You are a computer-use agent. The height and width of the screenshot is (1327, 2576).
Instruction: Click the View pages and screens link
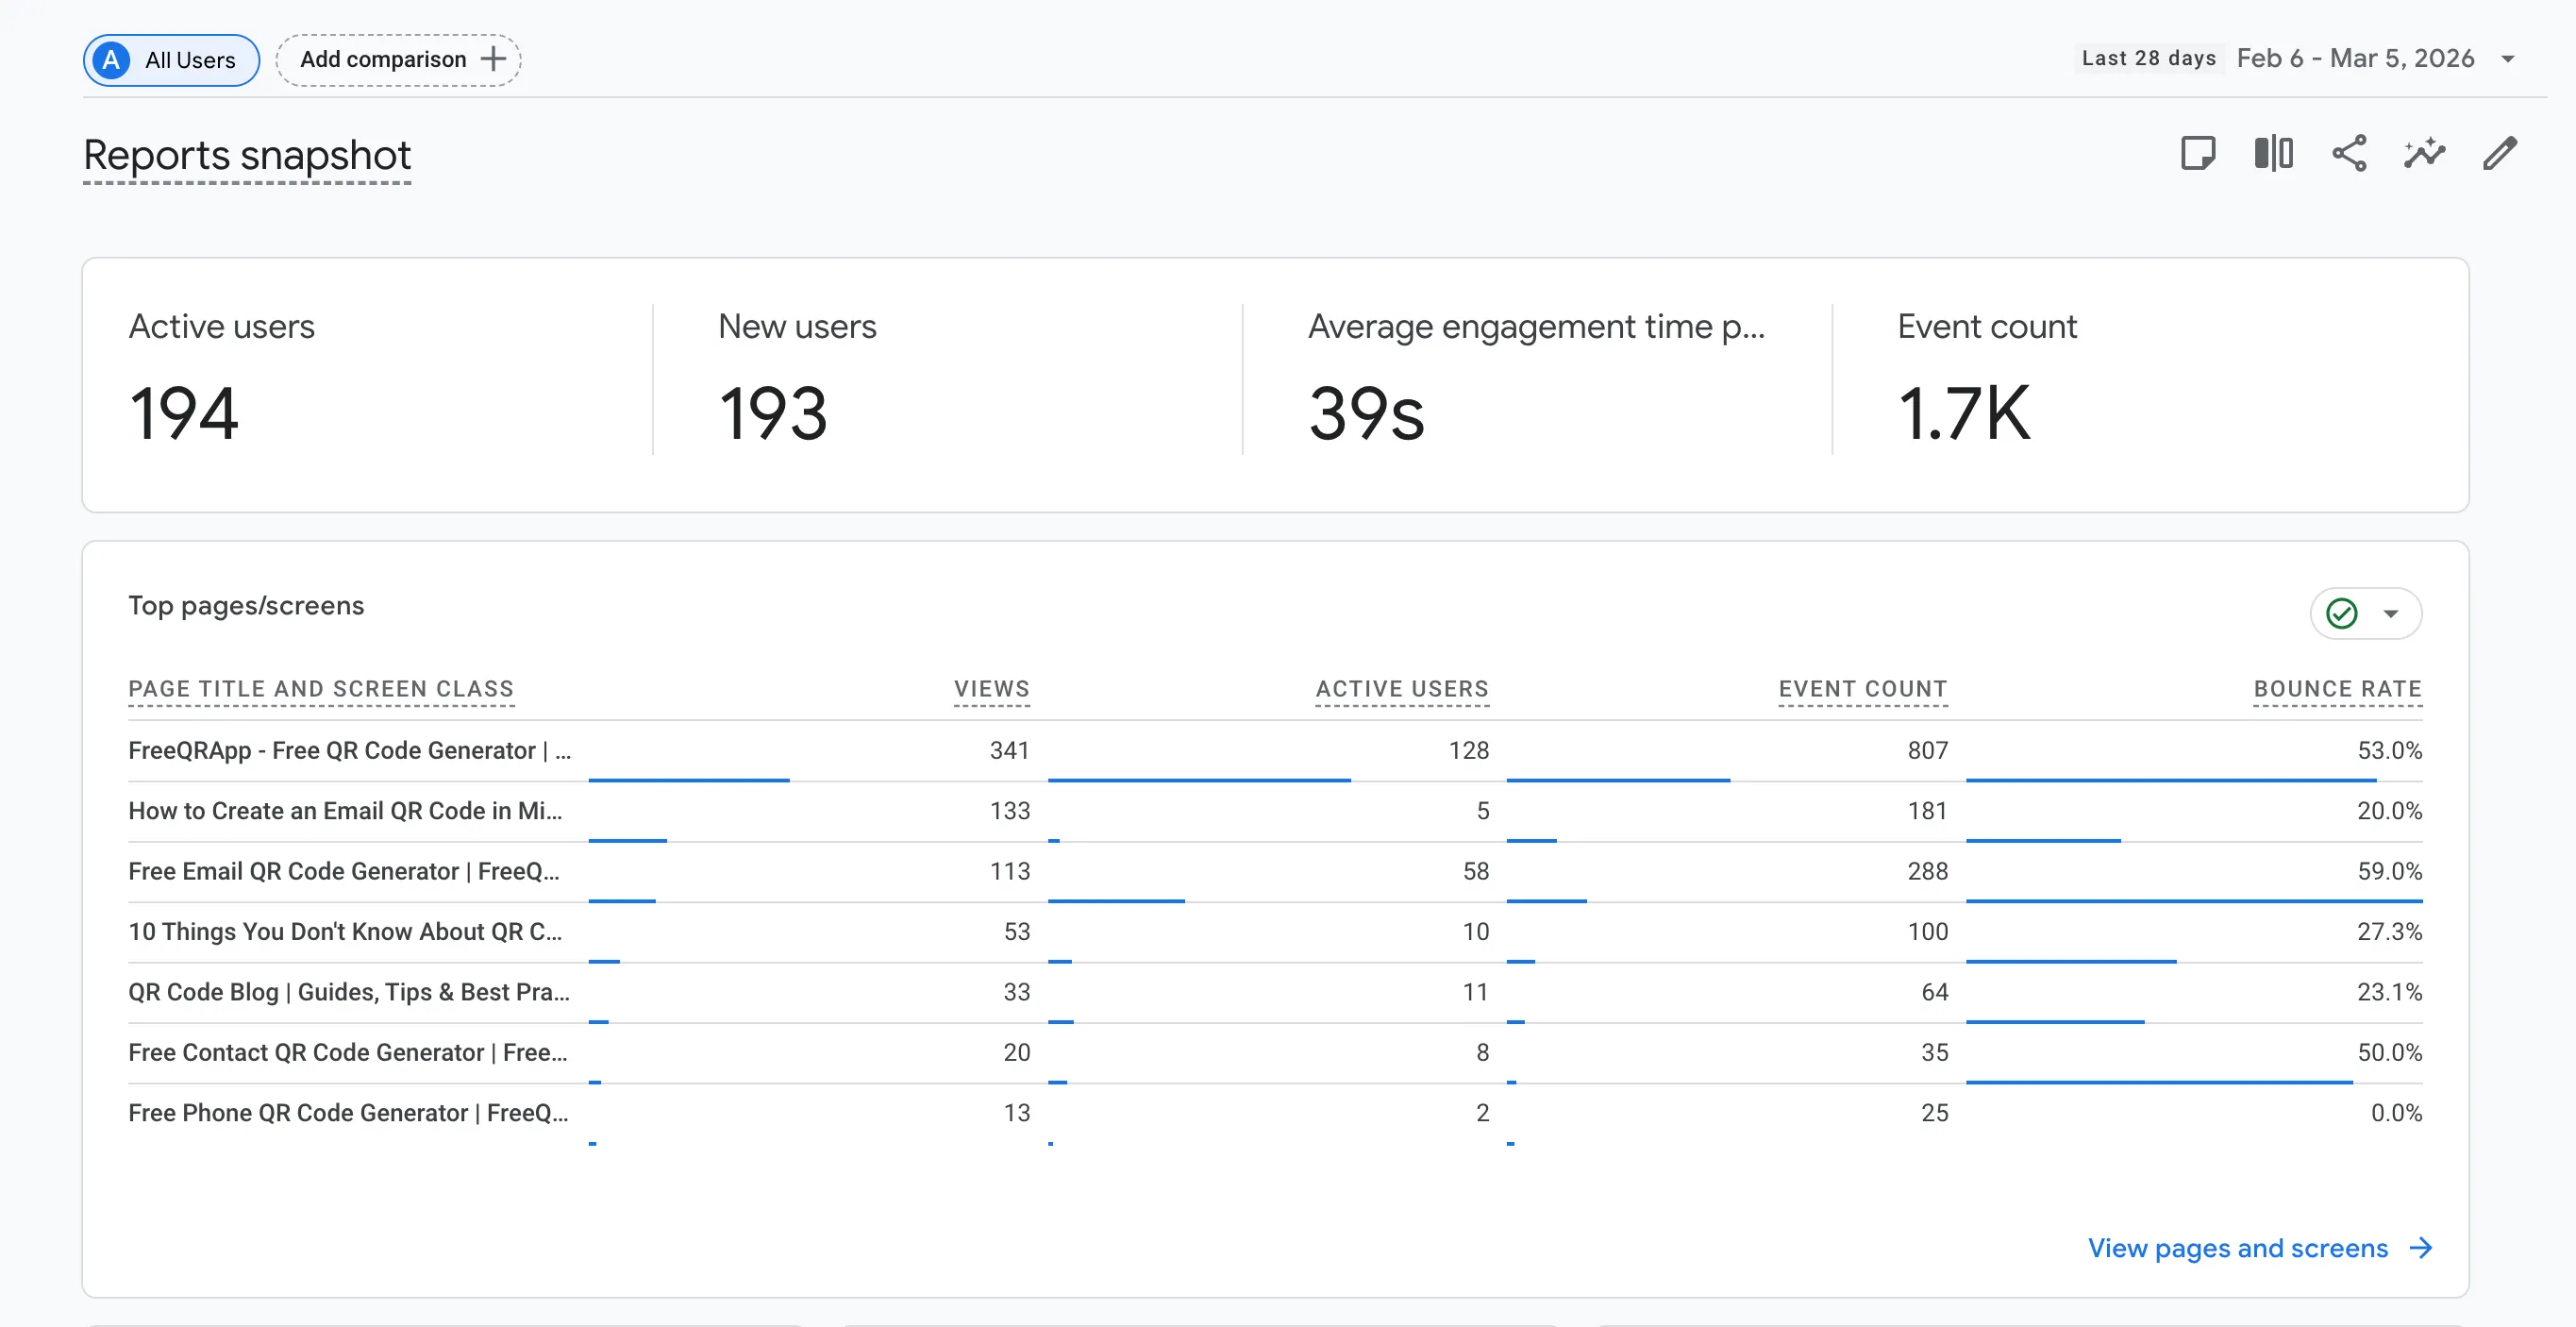click(x=2237, y=1247)
